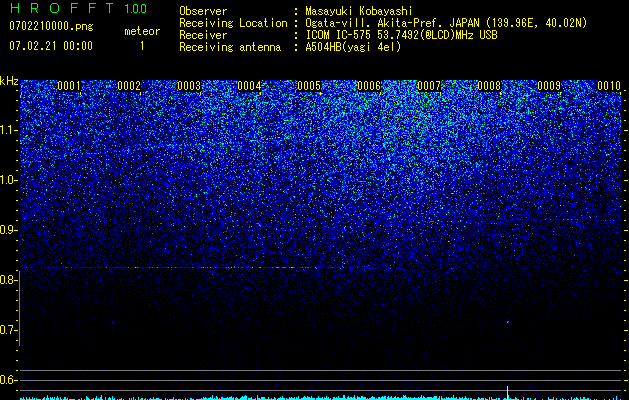
Task: Click time marker 0005
Action: pos(309,86)
